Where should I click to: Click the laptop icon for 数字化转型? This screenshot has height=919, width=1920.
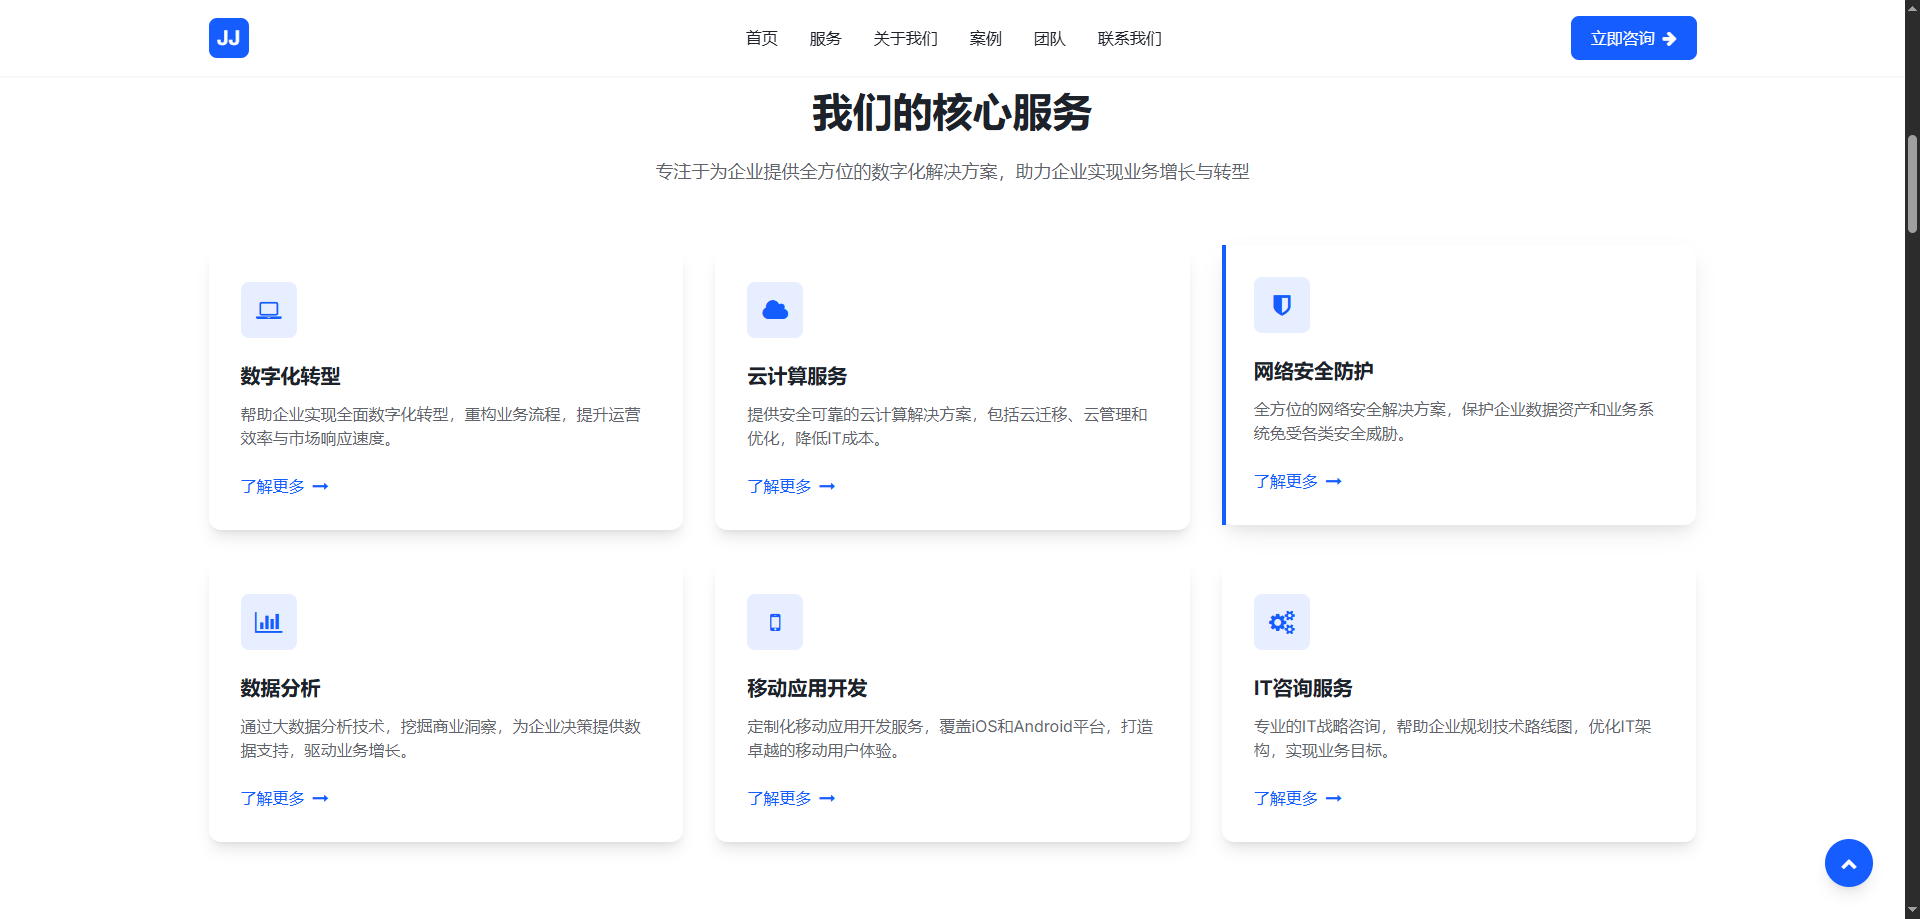coord(269,310)
